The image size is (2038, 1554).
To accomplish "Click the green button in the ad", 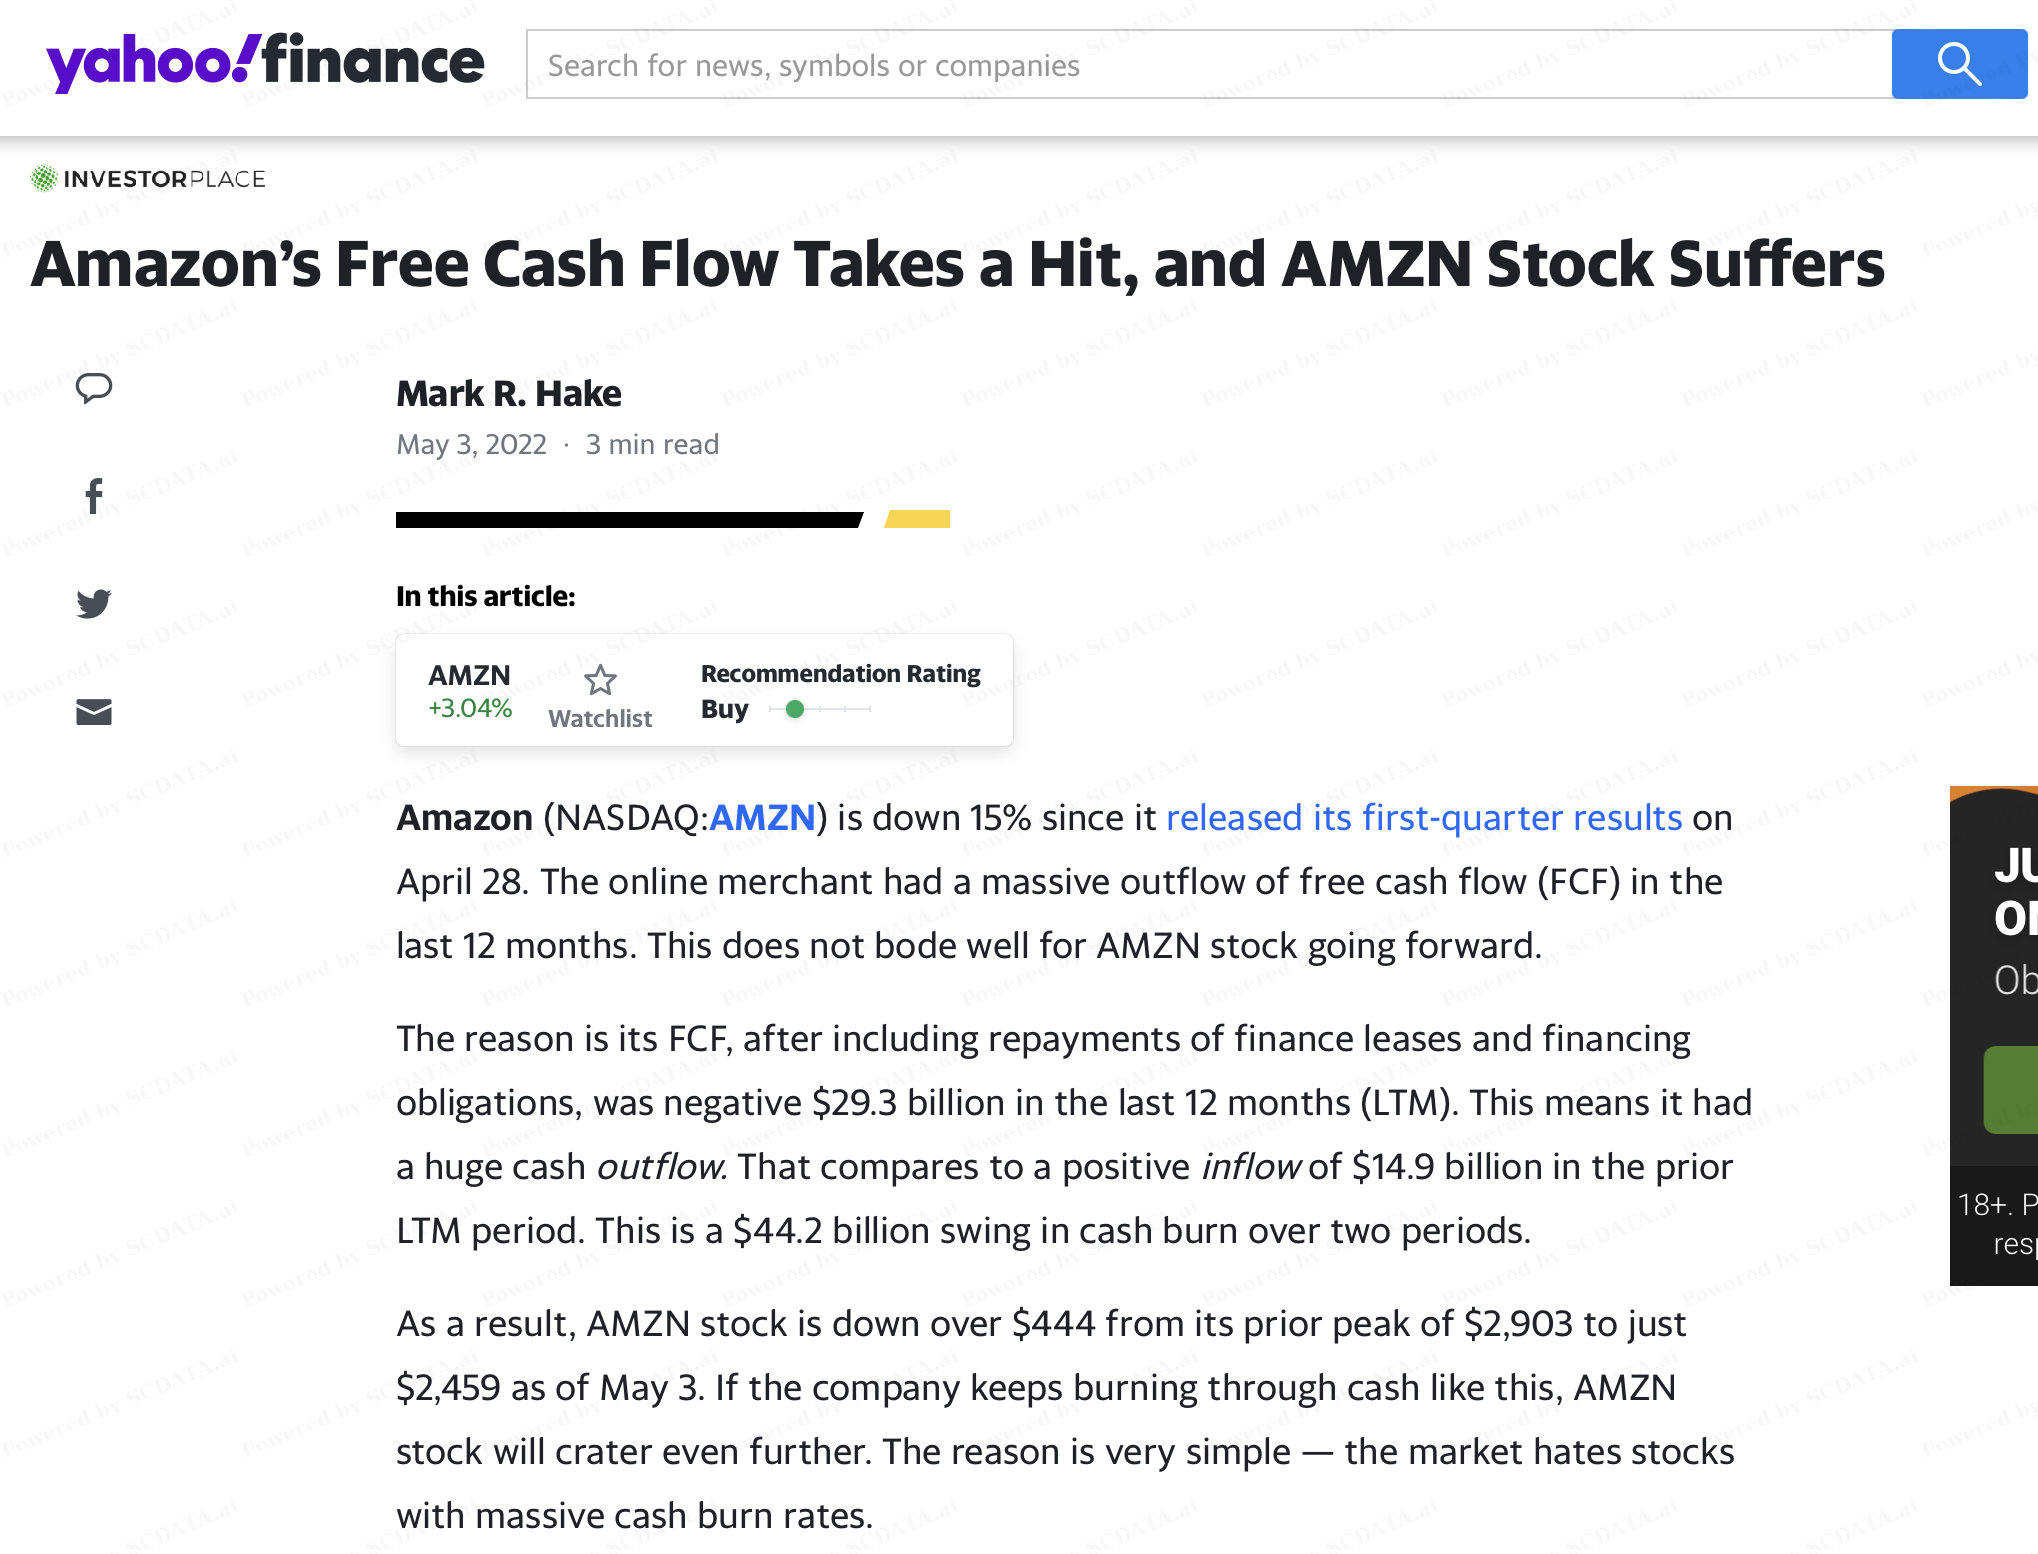I will click(2011, 1090).
